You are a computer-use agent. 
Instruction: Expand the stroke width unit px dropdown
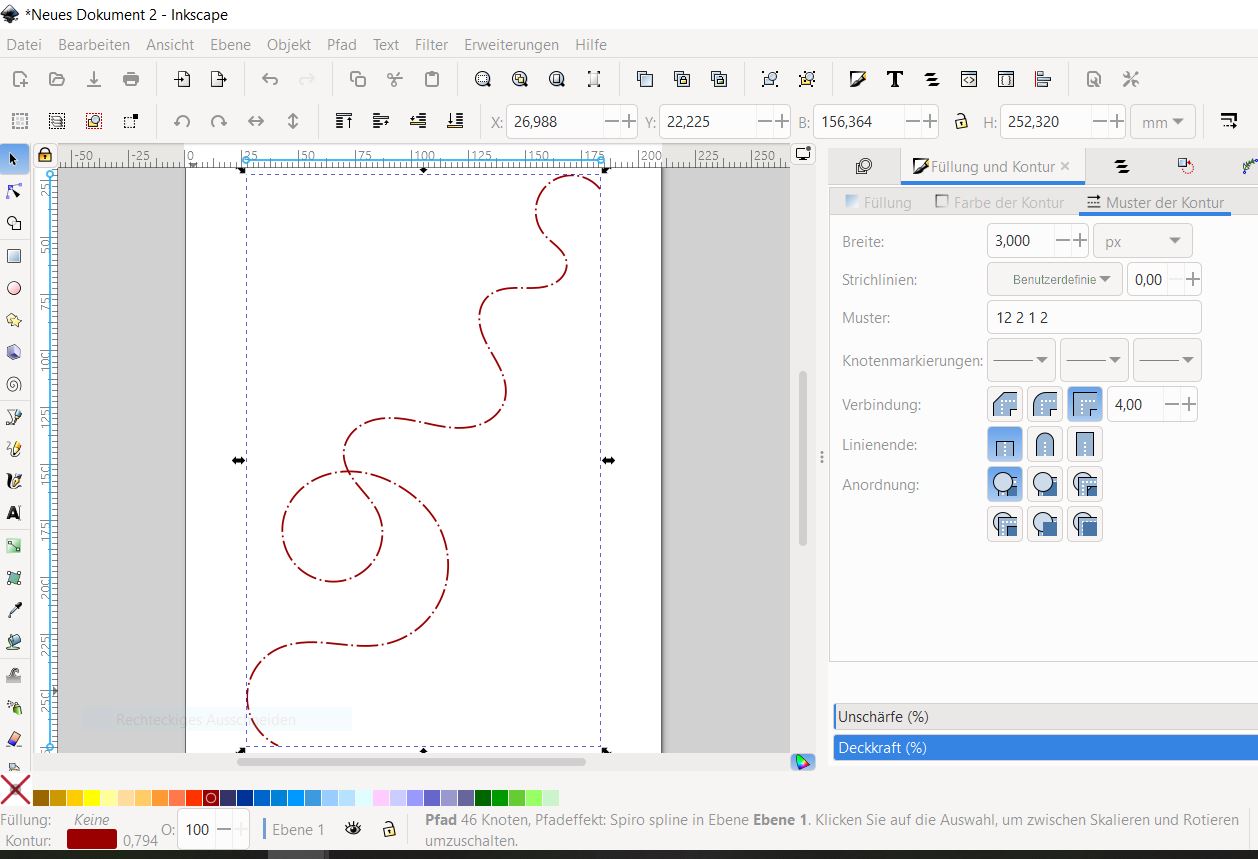pos(1142,241)
